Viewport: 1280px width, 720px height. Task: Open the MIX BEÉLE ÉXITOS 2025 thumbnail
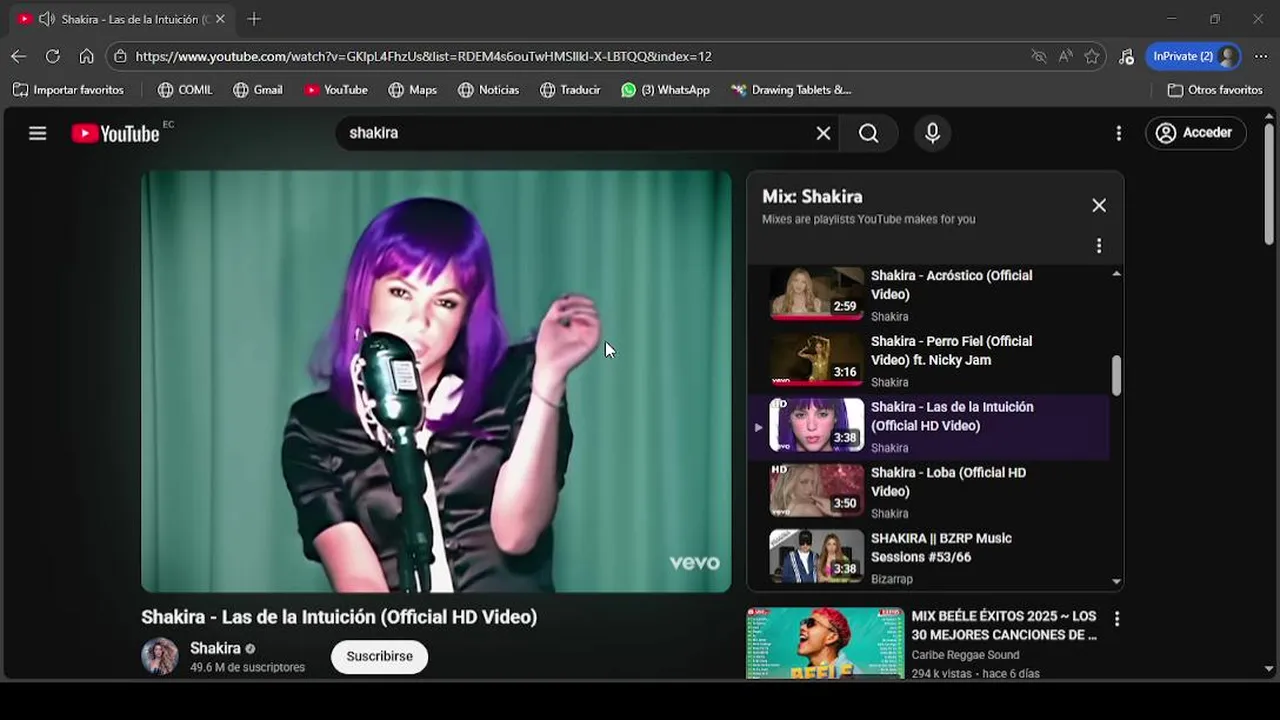point(825,643)
